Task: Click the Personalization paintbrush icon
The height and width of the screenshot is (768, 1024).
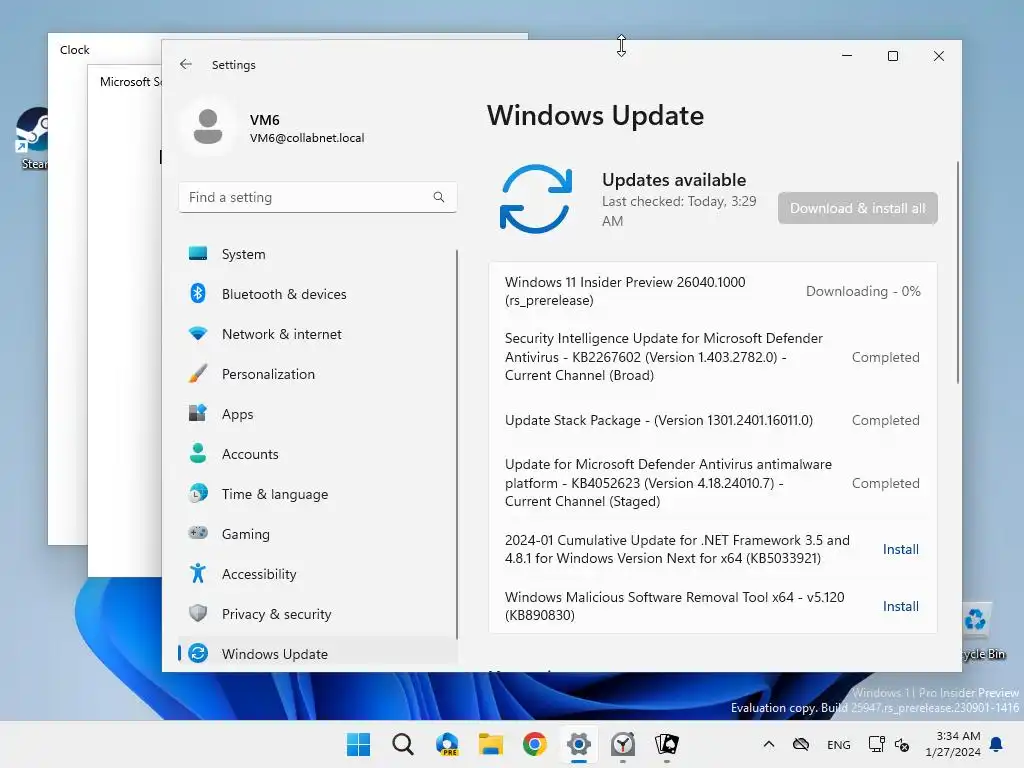Action: tap(198, 374)
